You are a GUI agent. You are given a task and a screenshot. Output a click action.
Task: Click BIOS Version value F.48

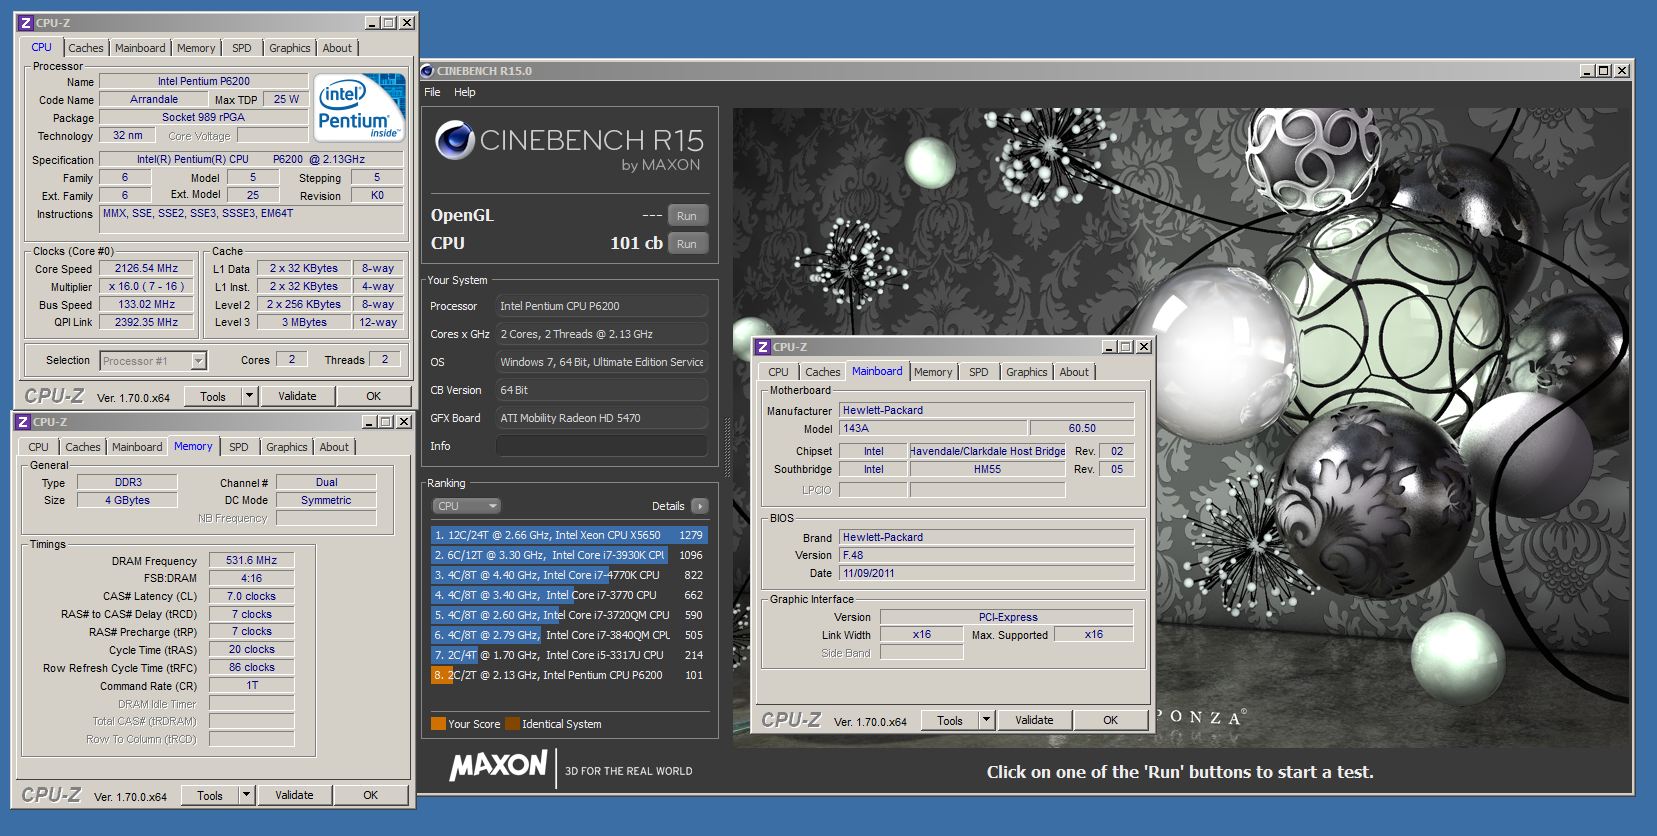click(x=987, y=555)
